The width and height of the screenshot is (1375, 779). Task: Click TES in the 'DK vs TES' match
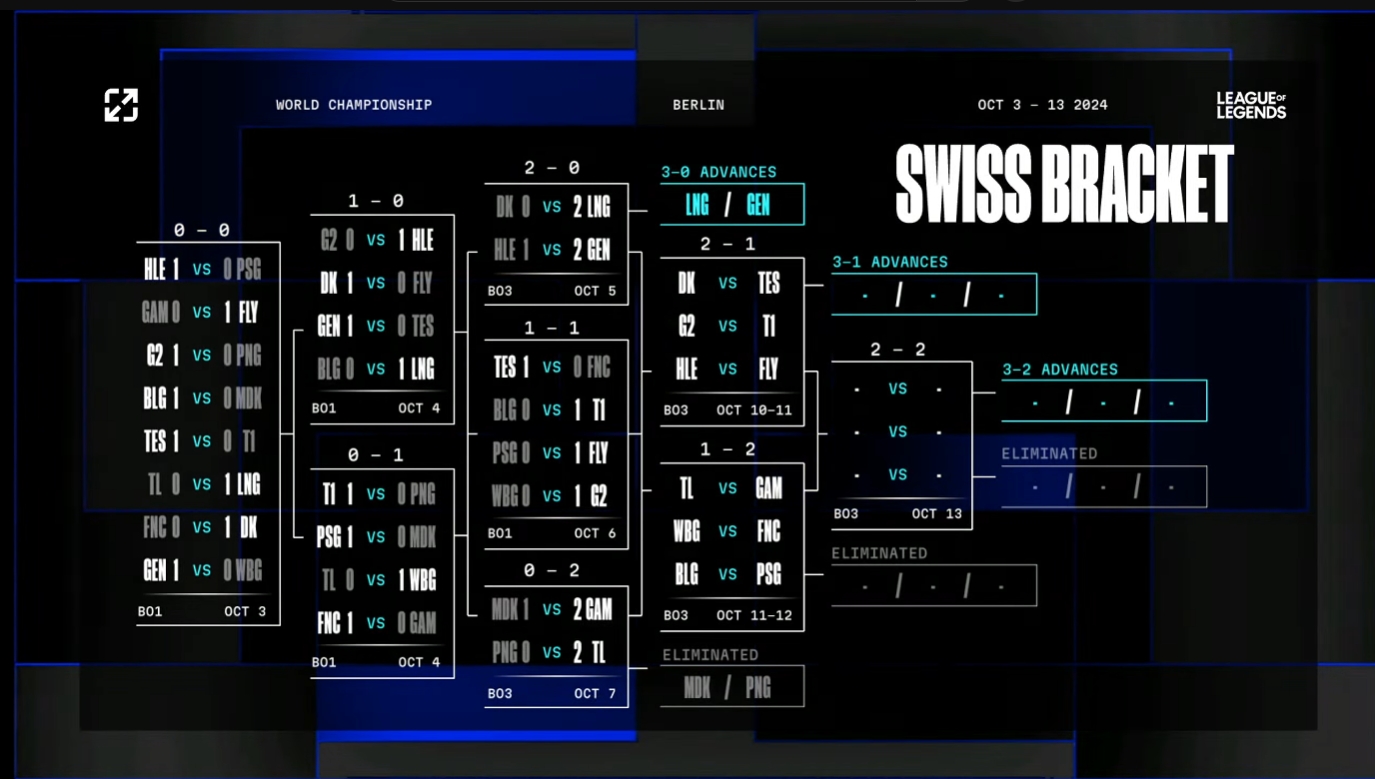point(768,283)
